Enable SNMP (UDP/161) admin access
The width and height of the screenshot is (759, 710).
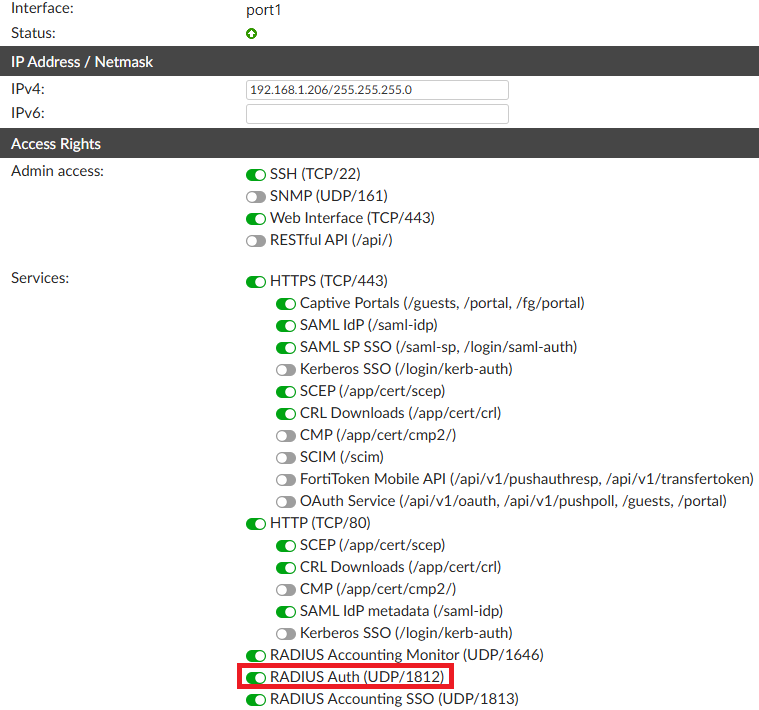(x=256, y=197)
